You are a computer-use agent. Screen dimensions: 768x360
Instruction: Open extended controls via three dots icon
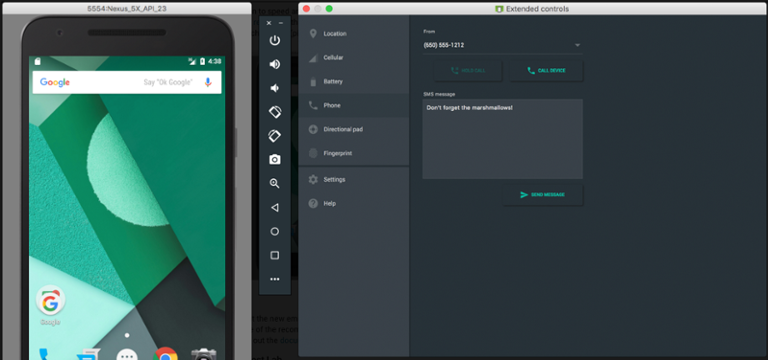coord(275,279)
